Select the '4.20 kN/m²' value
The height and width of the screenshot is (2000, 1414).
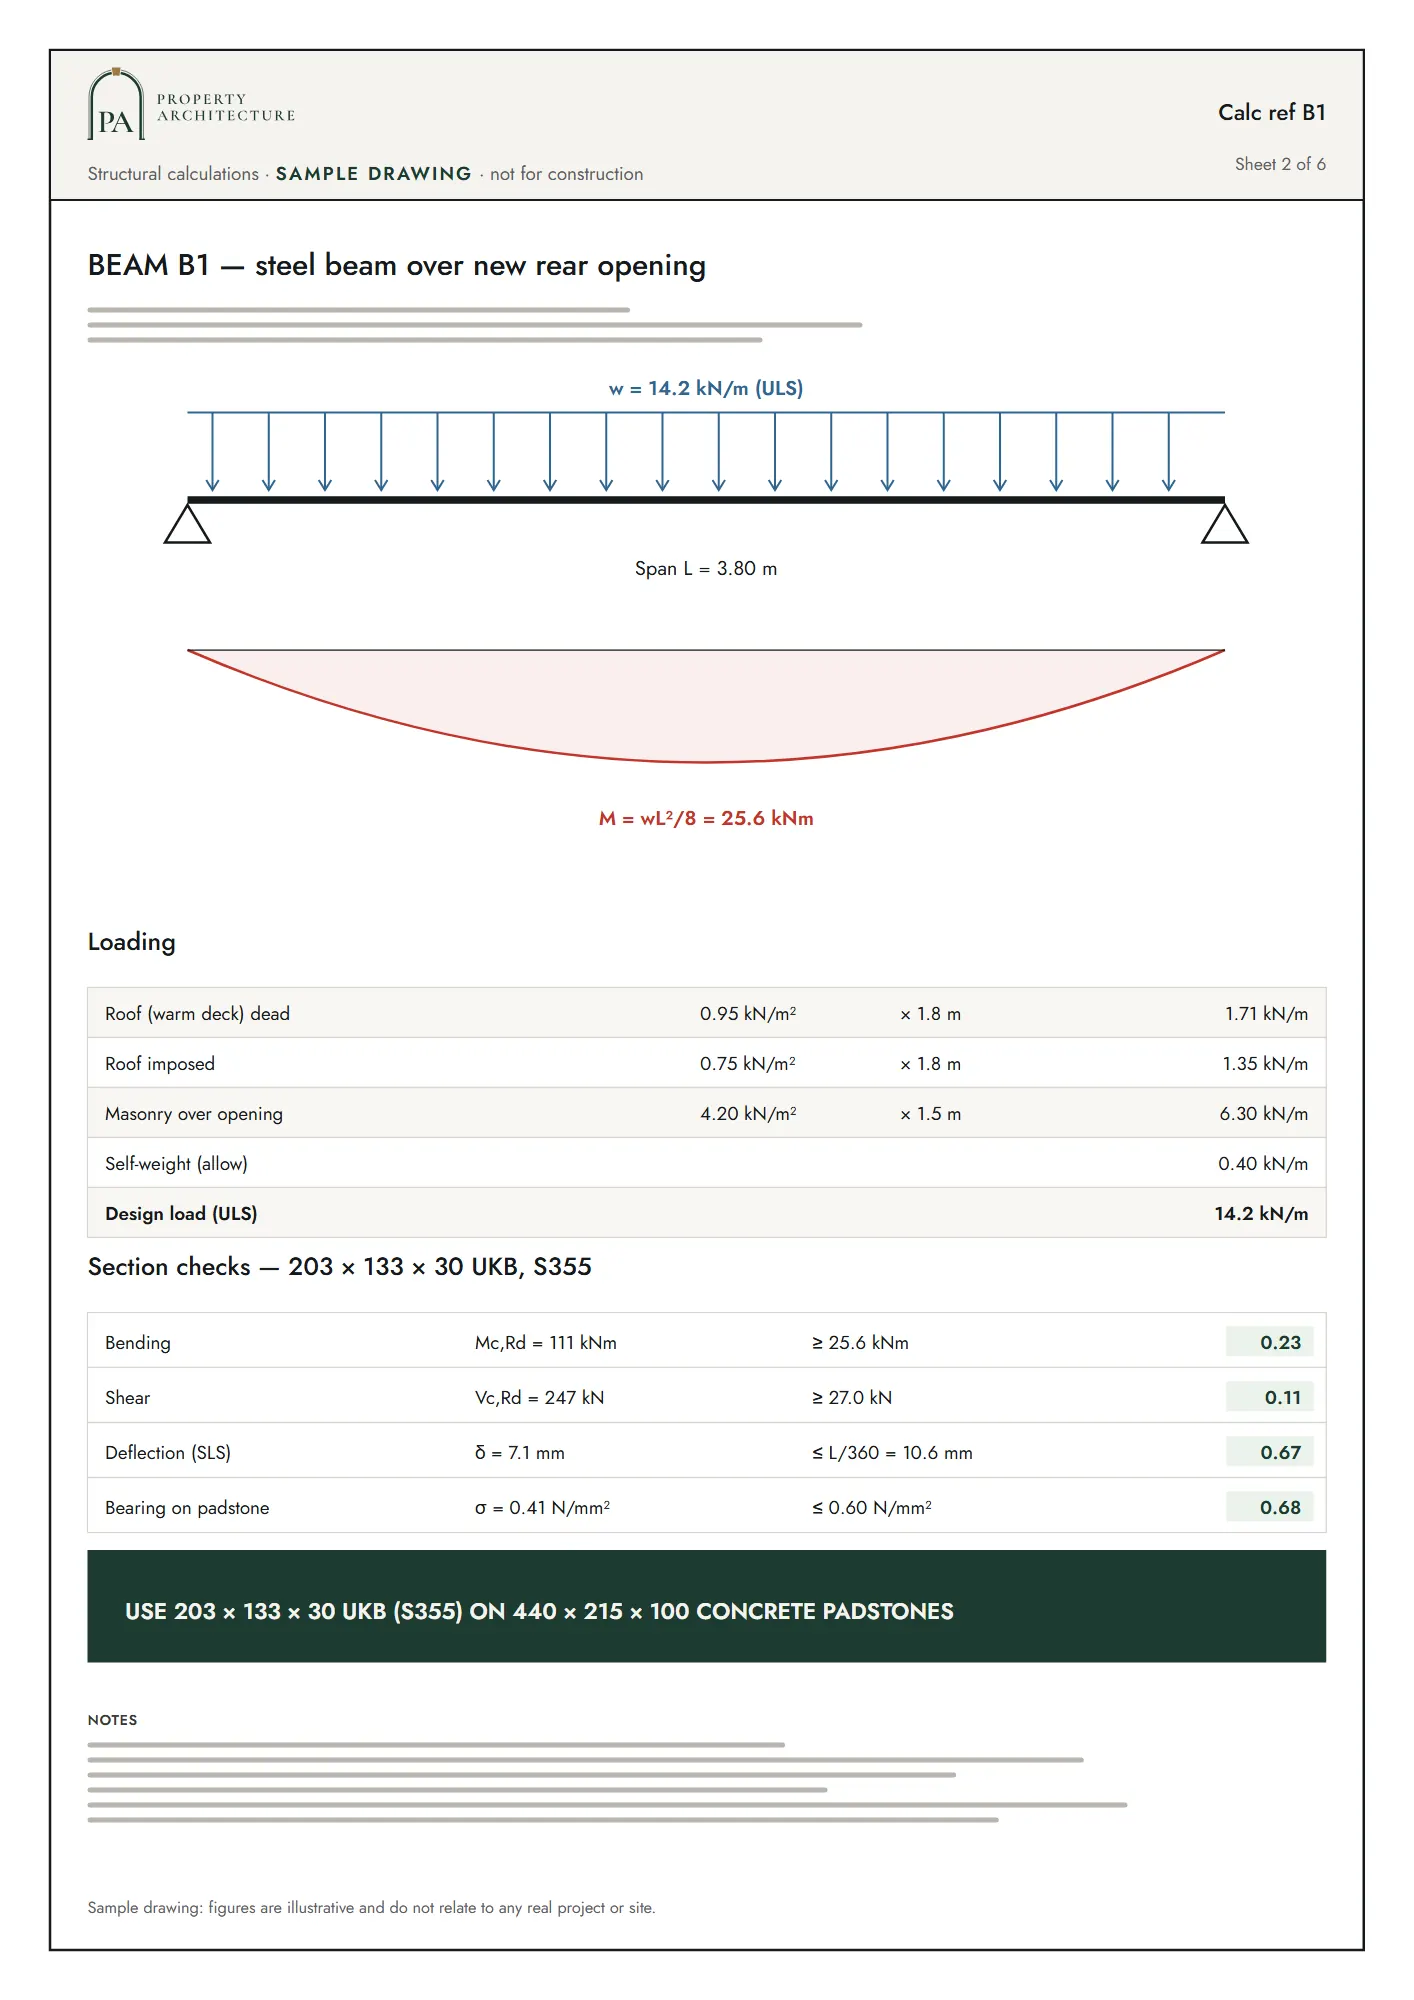coord(748,1114)
